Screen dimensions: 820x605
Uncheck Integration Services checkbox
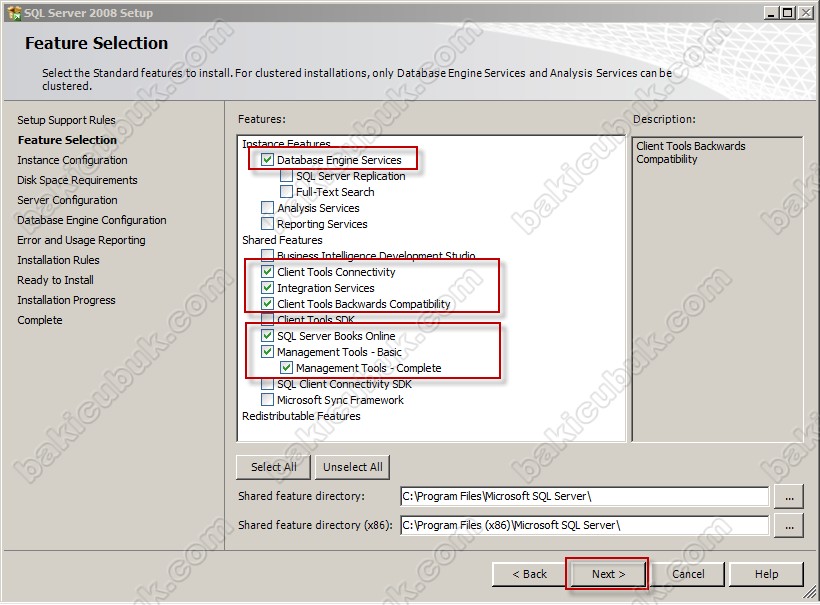pos(267,288)
